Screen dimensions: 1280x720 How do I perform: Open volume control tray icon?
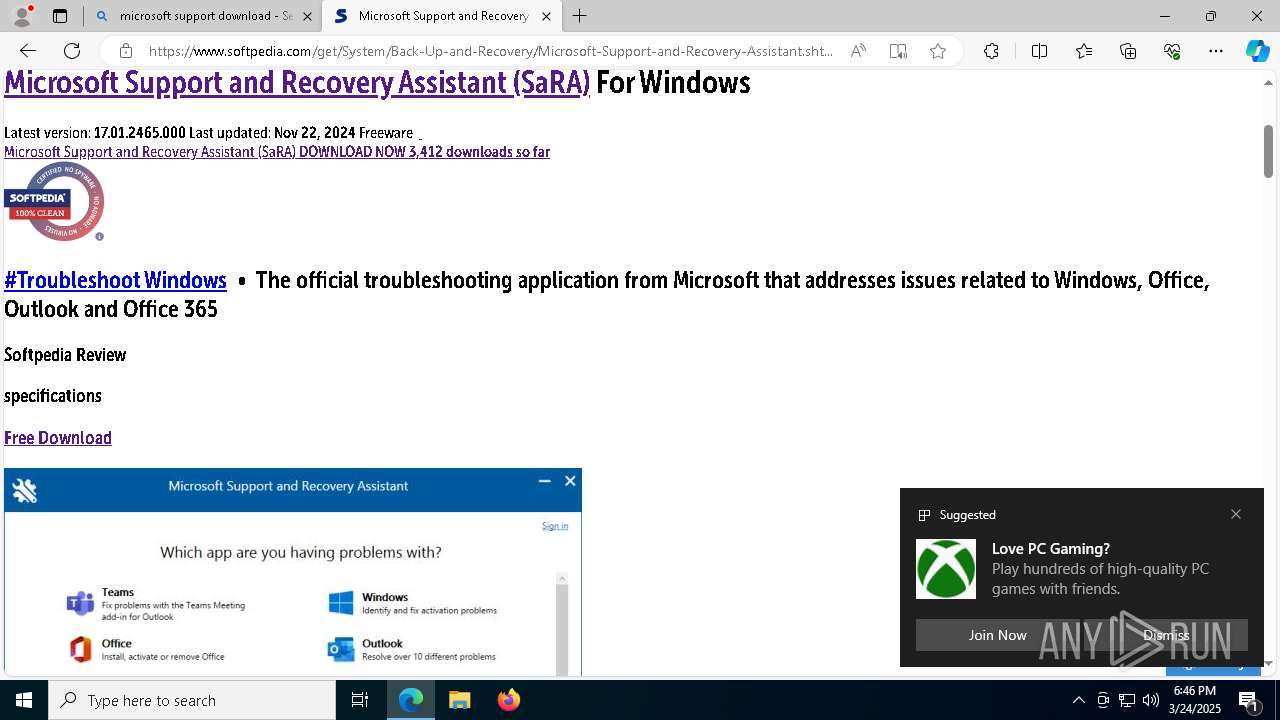click(1151, 700)
